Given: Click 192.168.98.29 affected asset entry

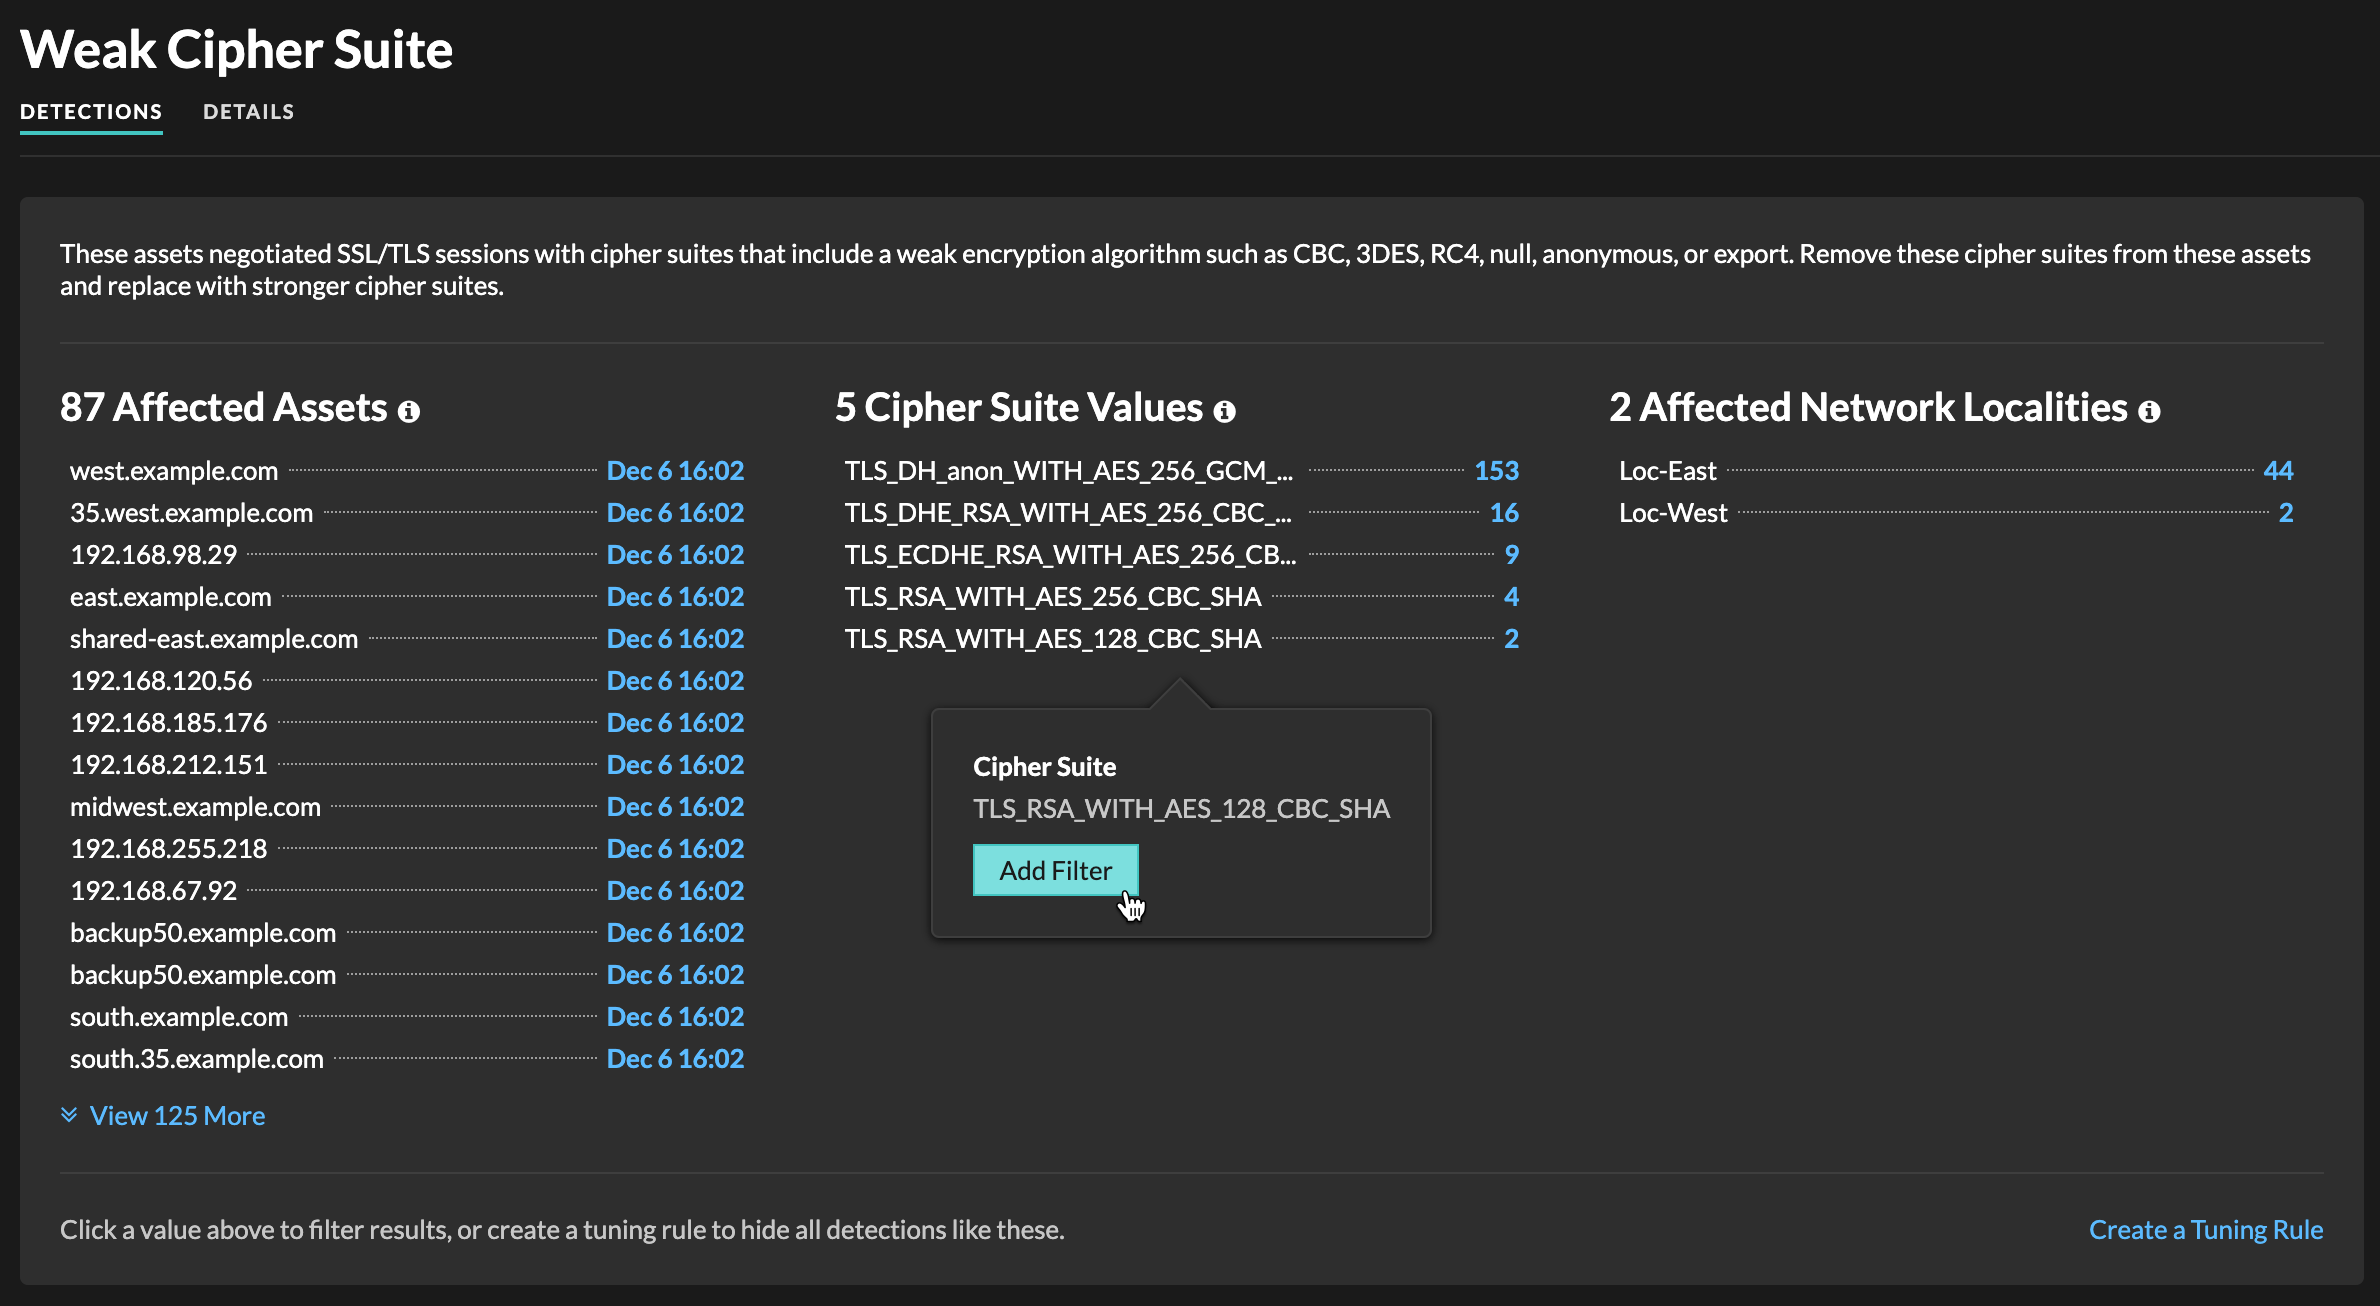Looking at the screenshot, I should click(148, 553).
